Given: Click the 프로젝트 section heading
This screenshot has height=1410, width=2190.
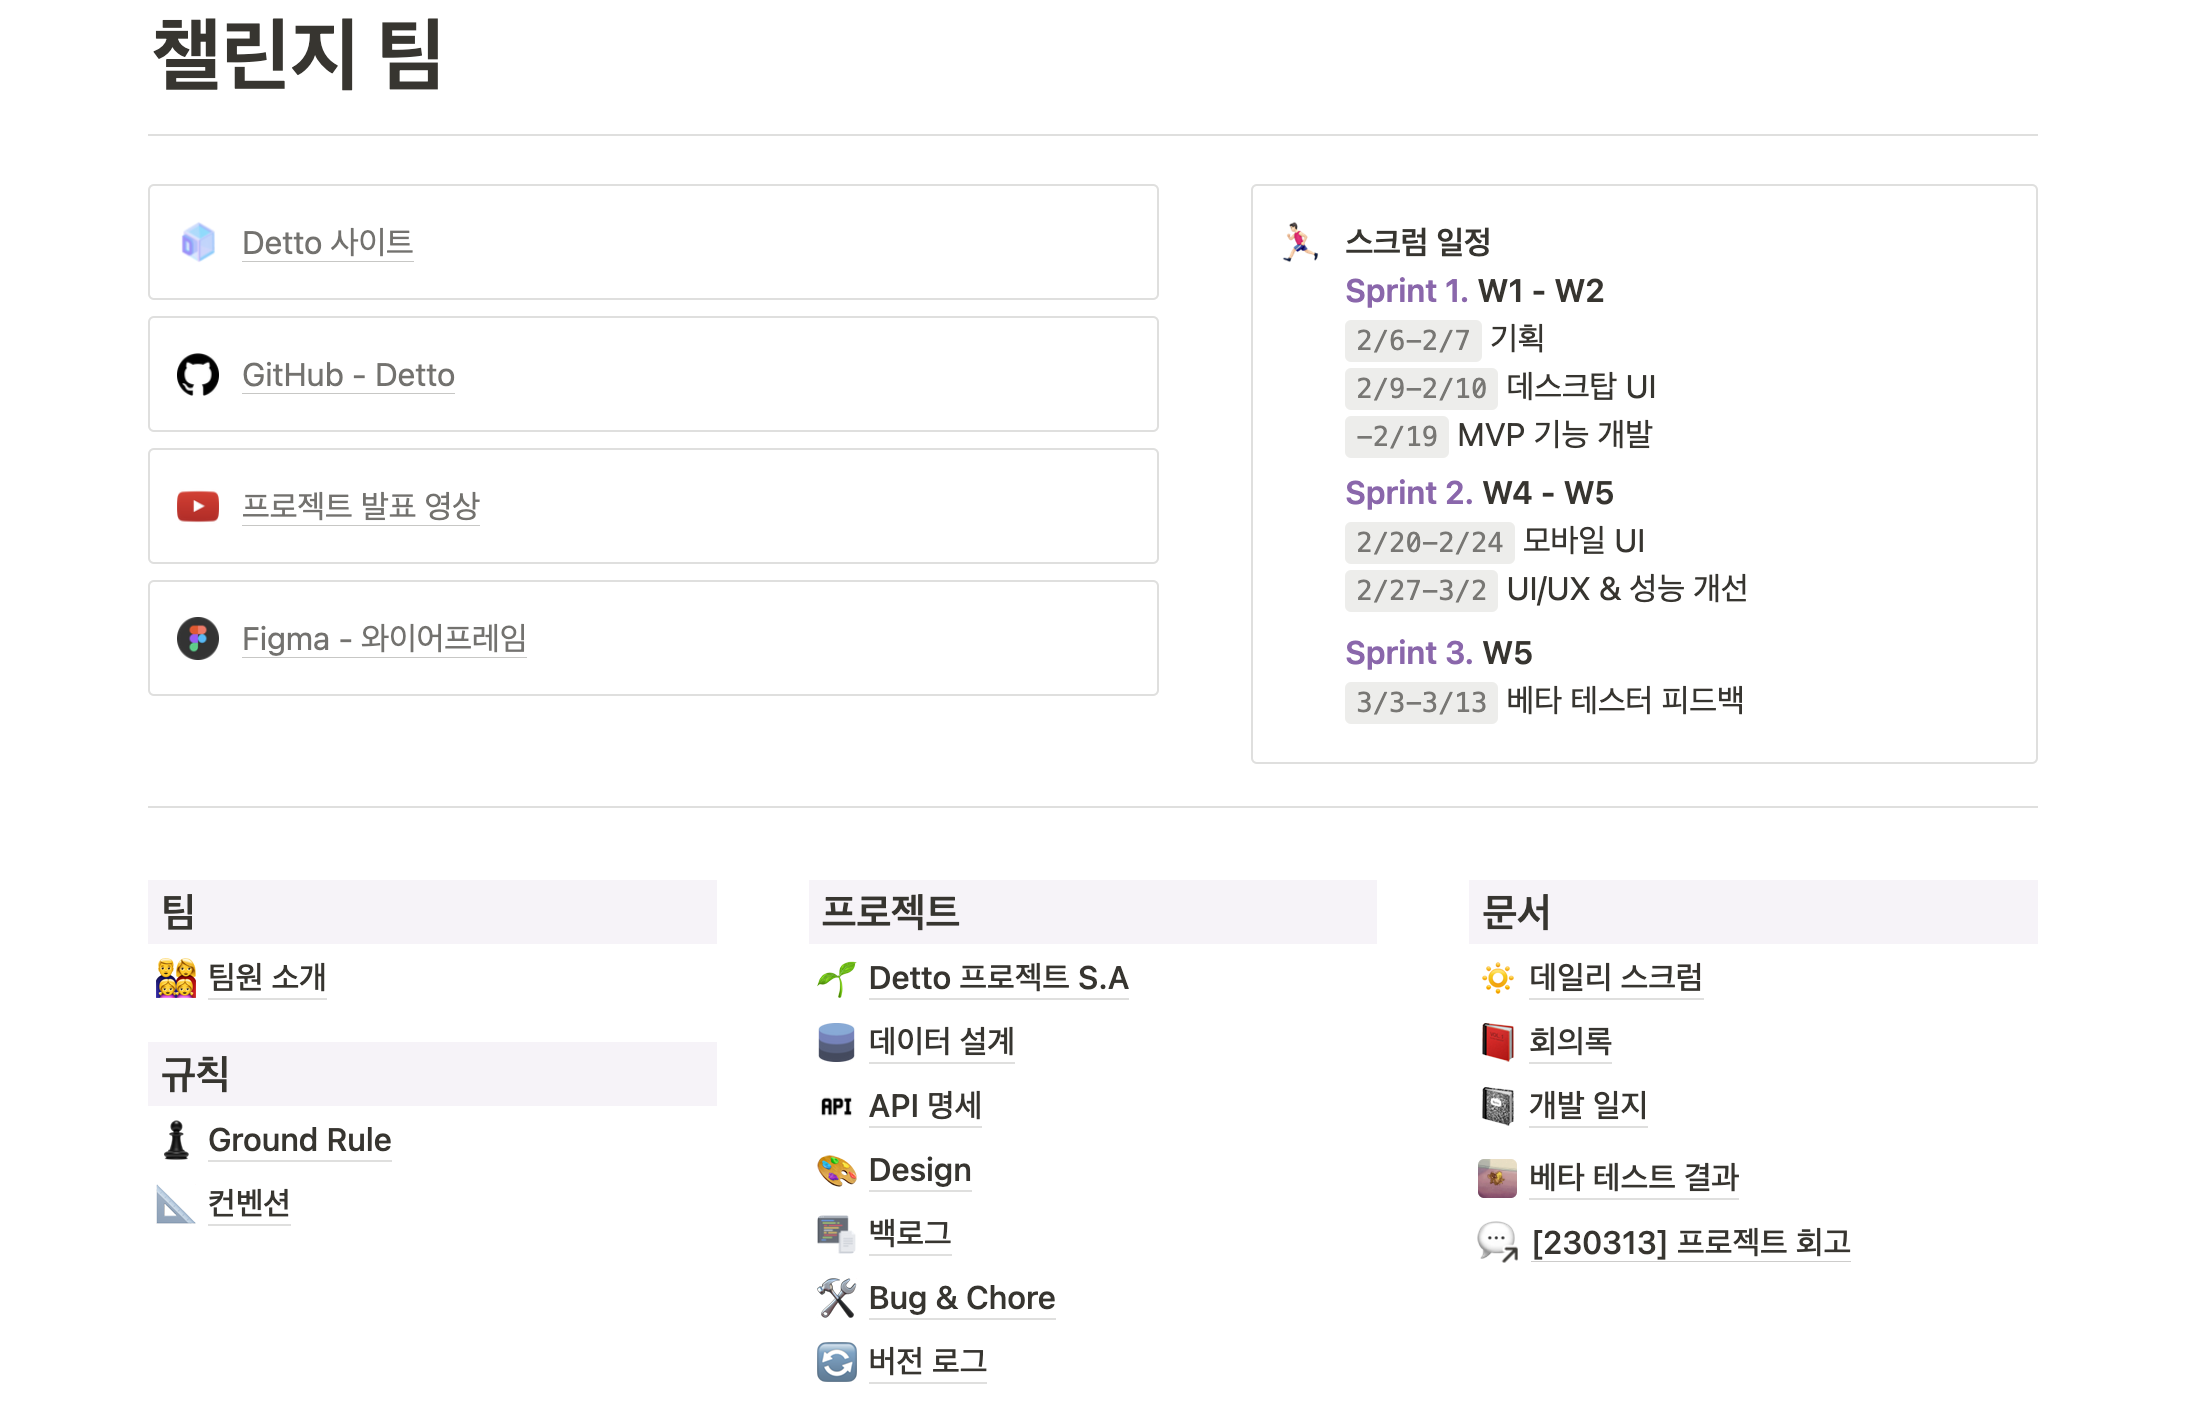Looking at the screenshot, I should click(890, 912).
